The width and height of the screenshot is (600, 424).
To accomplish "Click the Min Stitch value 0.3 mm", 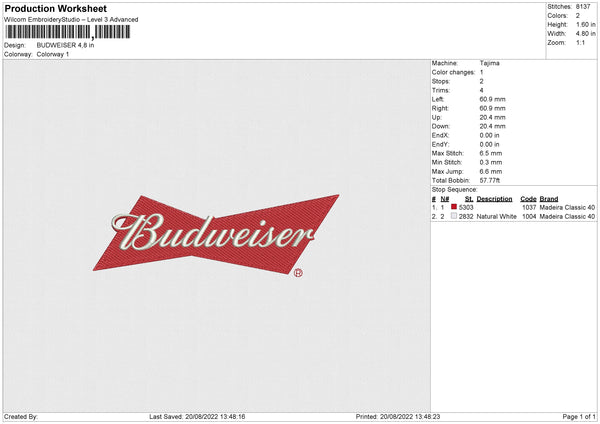I will click(491, 163).
